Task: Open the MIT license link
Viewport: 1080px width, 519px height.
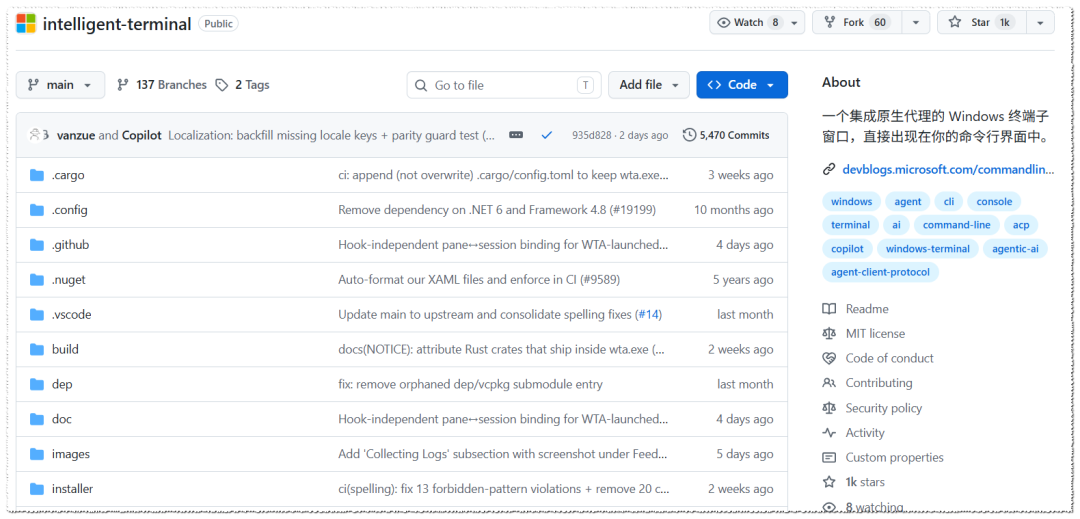Action: pos(875,334)
